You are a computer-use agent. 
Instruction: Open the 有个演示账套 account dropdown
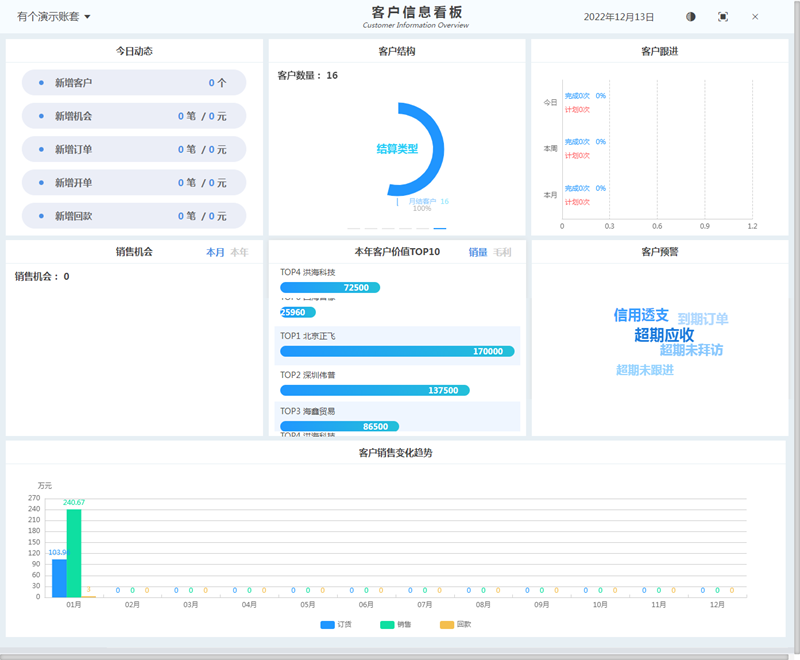54,16
